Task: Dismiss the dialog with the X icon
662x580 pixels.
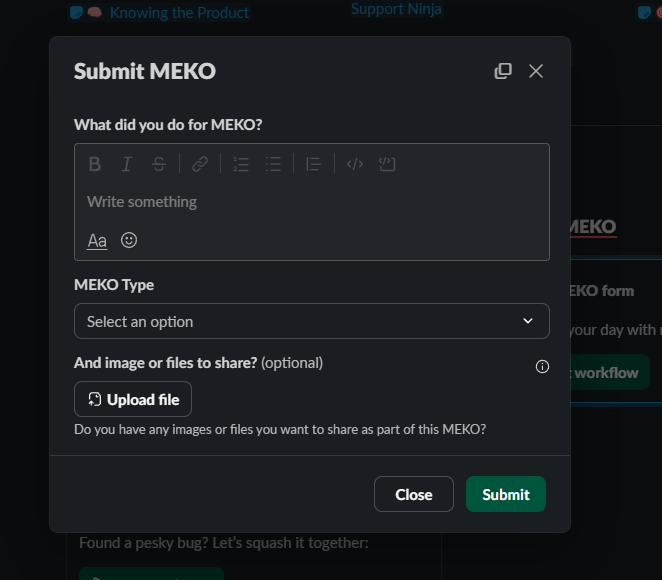Action: click(536, 71)
